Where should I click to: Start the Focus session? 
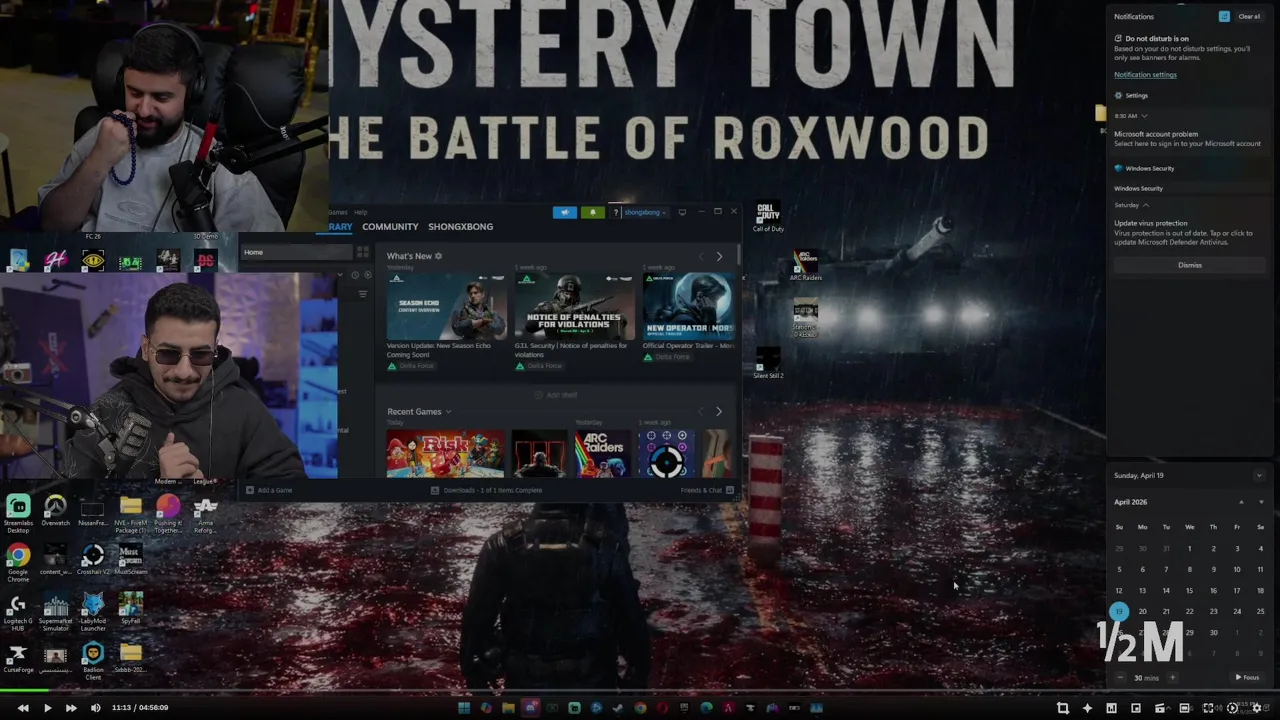1247,677
